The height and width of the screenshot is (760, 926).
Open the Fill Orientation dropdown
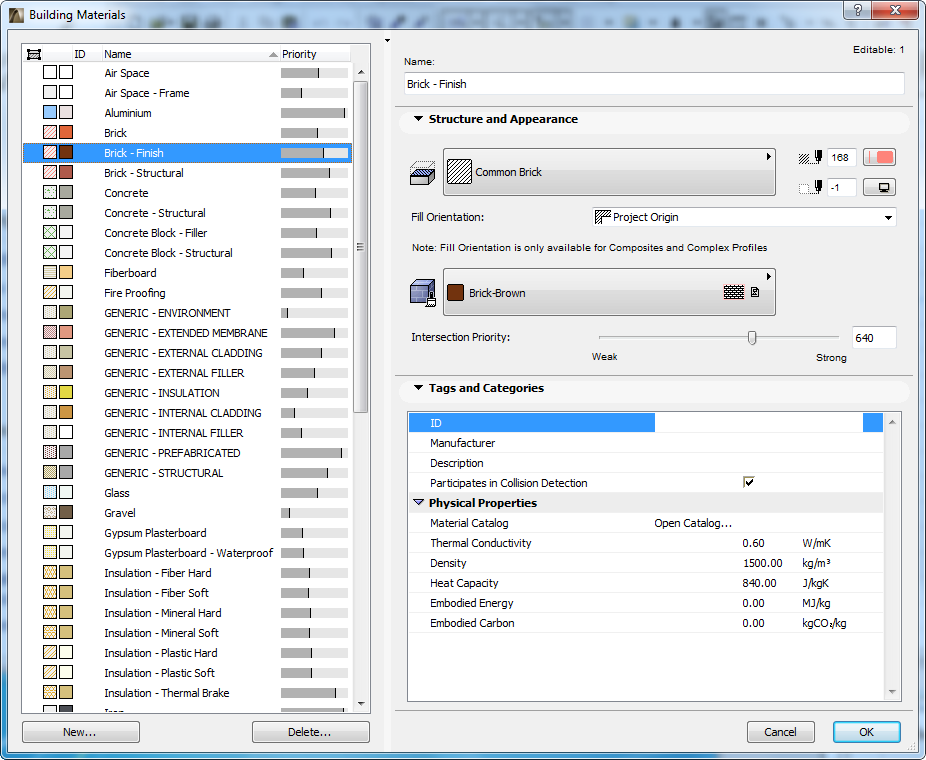click(744, 217)
